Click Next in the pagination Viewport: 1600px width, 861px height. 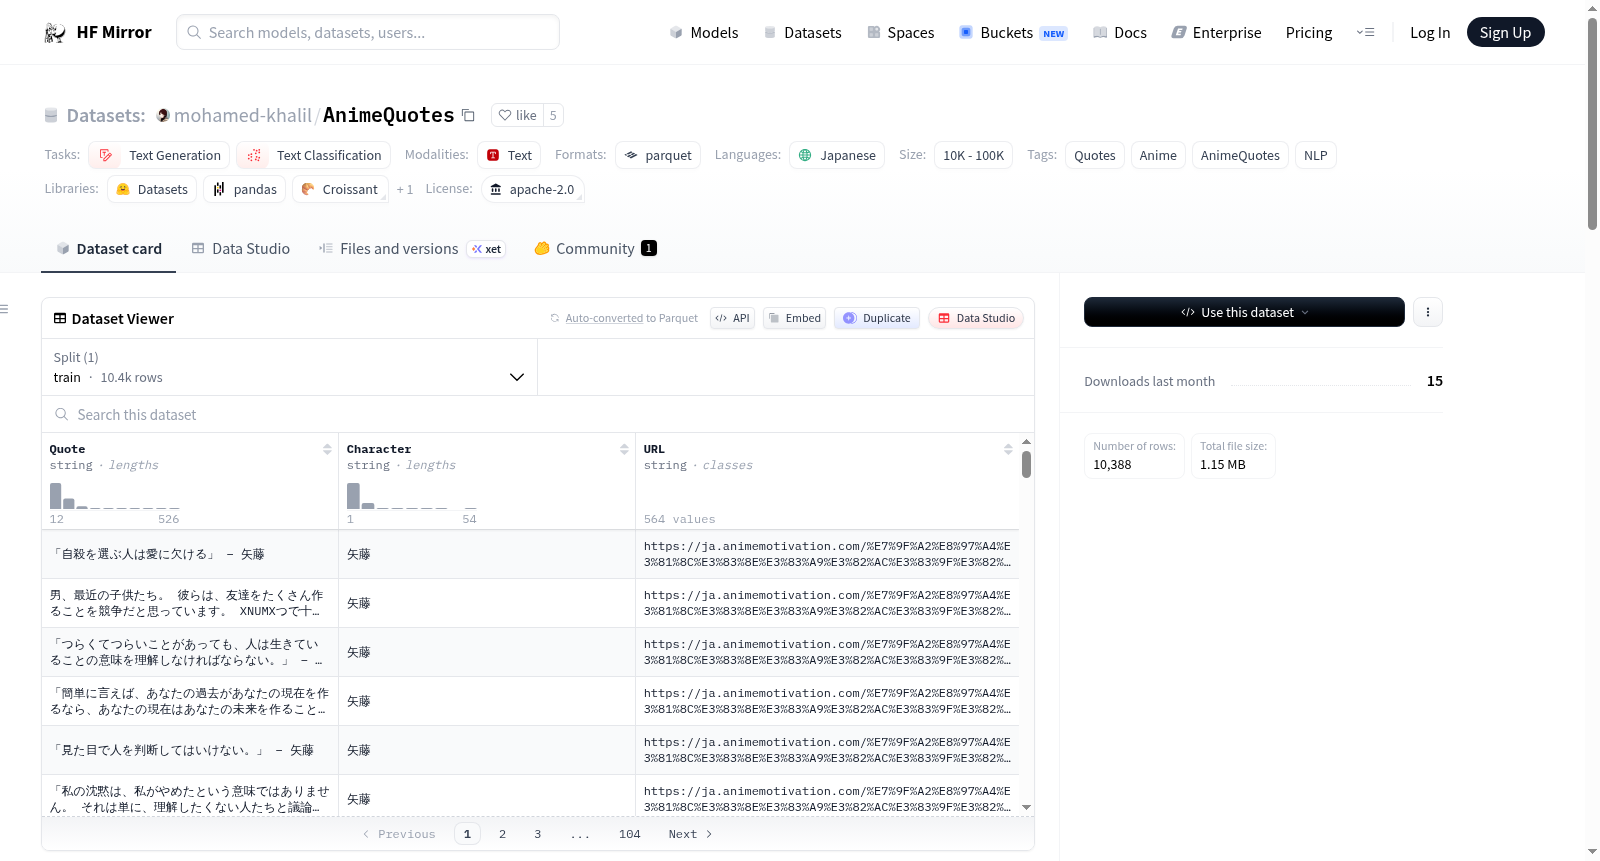690,834
